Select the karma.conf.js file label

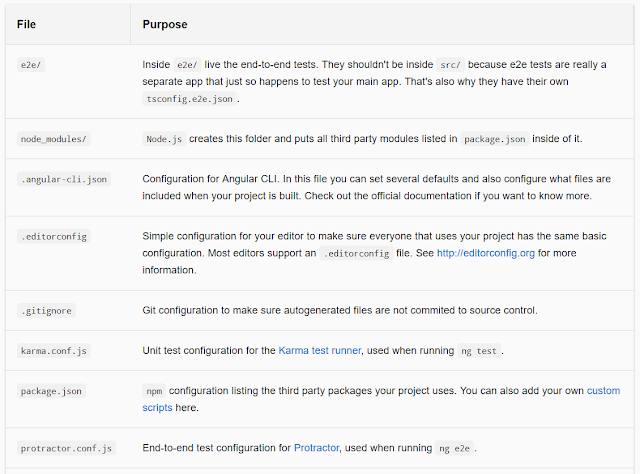pyautogui.click(x=54, y=351)
